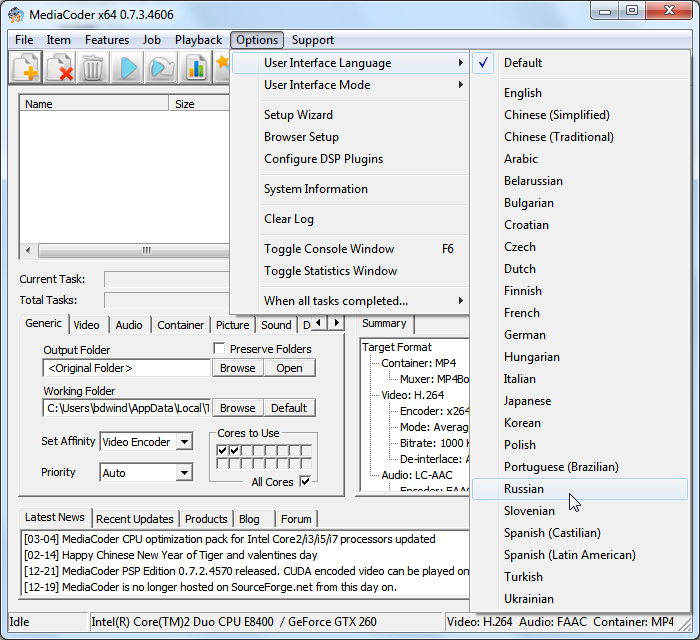The height and width of the screenshot is (640, 700).
Task: Click the Open output folder button
Action: click(x=289, y=368)
